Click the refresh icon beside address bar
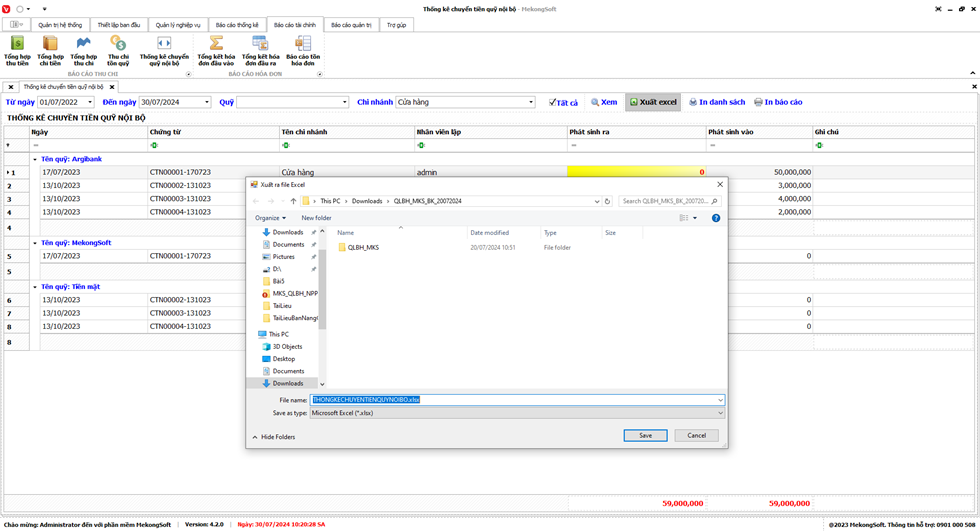This screenshot has width=980, height=531. click(x=607, y=201)
